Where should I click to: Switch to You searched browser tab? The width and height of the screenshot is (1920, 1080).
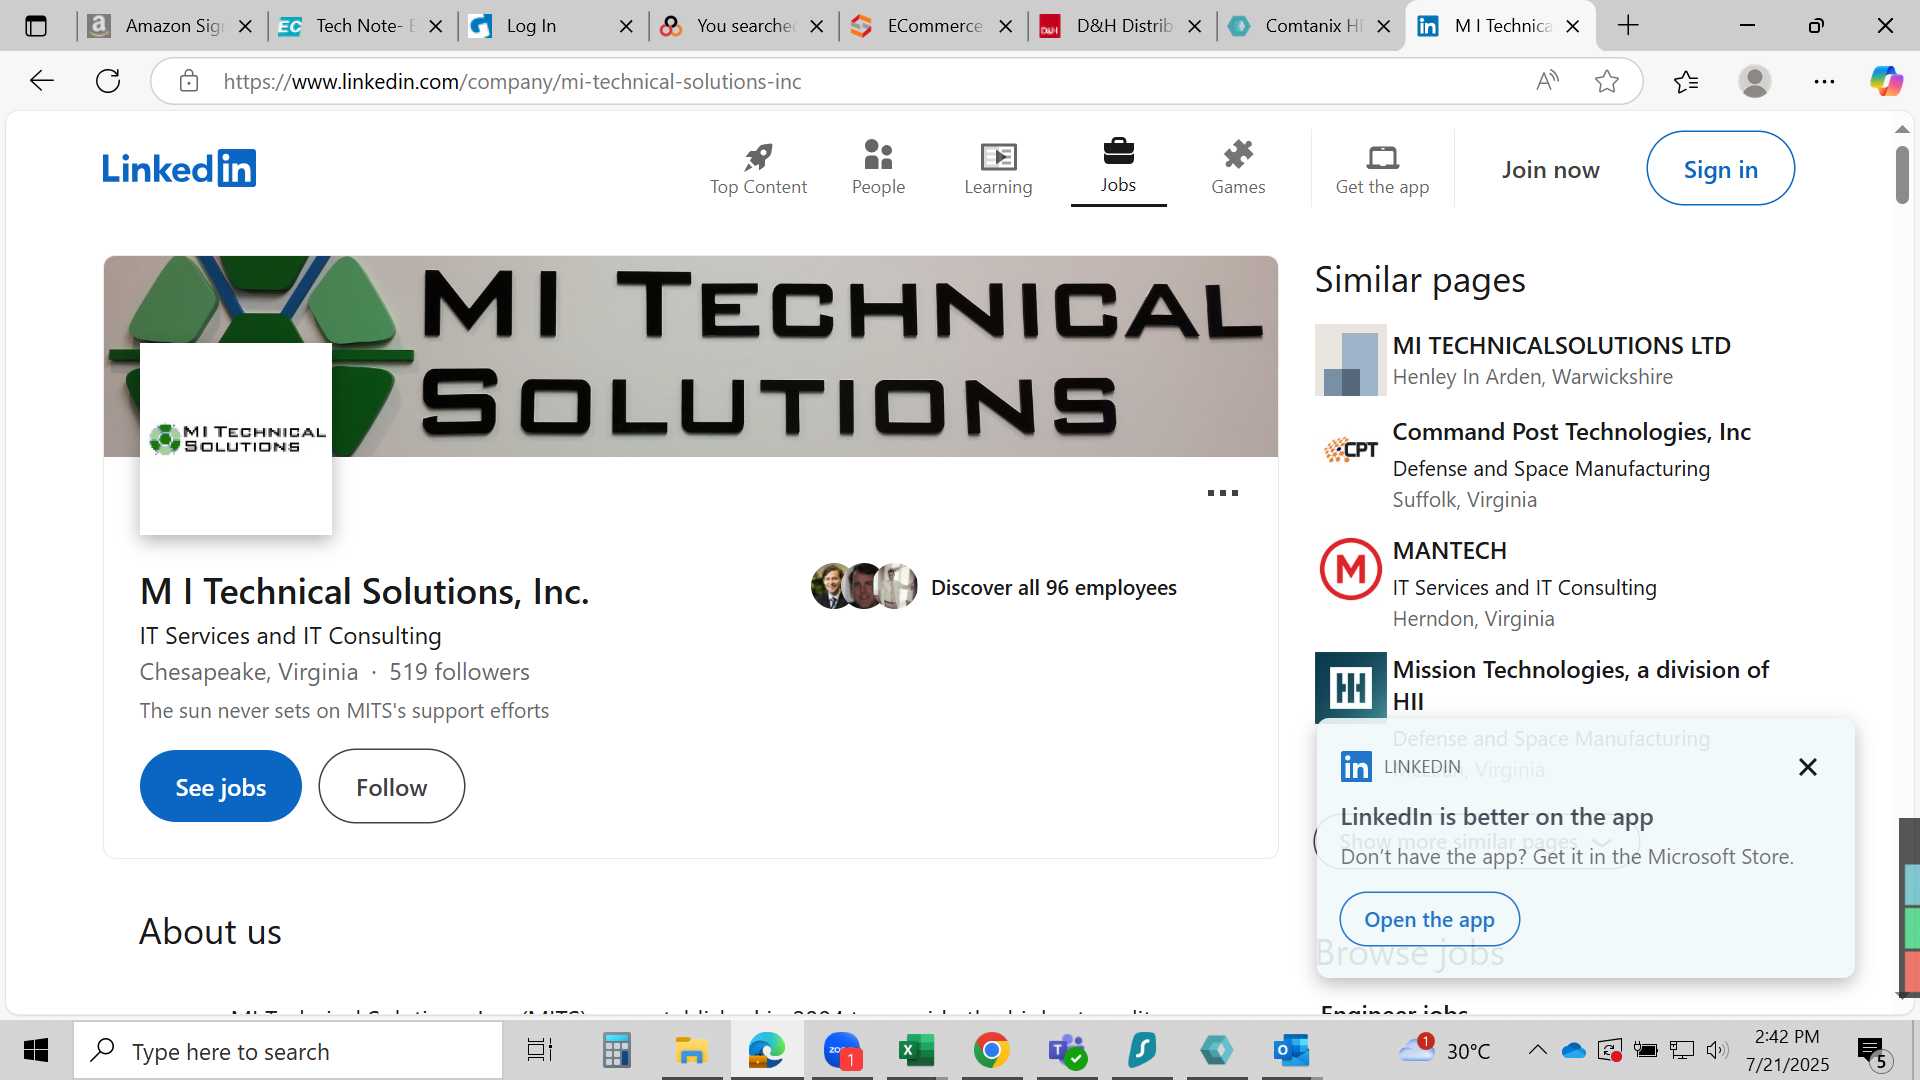742,26
